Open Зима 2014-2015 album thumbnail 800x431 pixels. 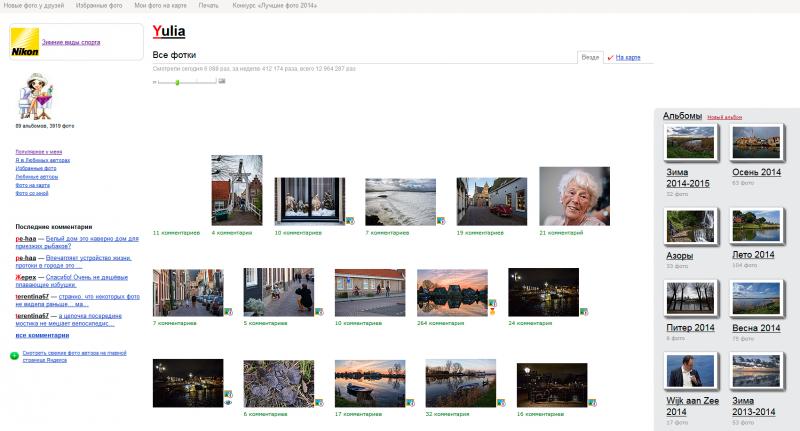(x=690, y=143)
